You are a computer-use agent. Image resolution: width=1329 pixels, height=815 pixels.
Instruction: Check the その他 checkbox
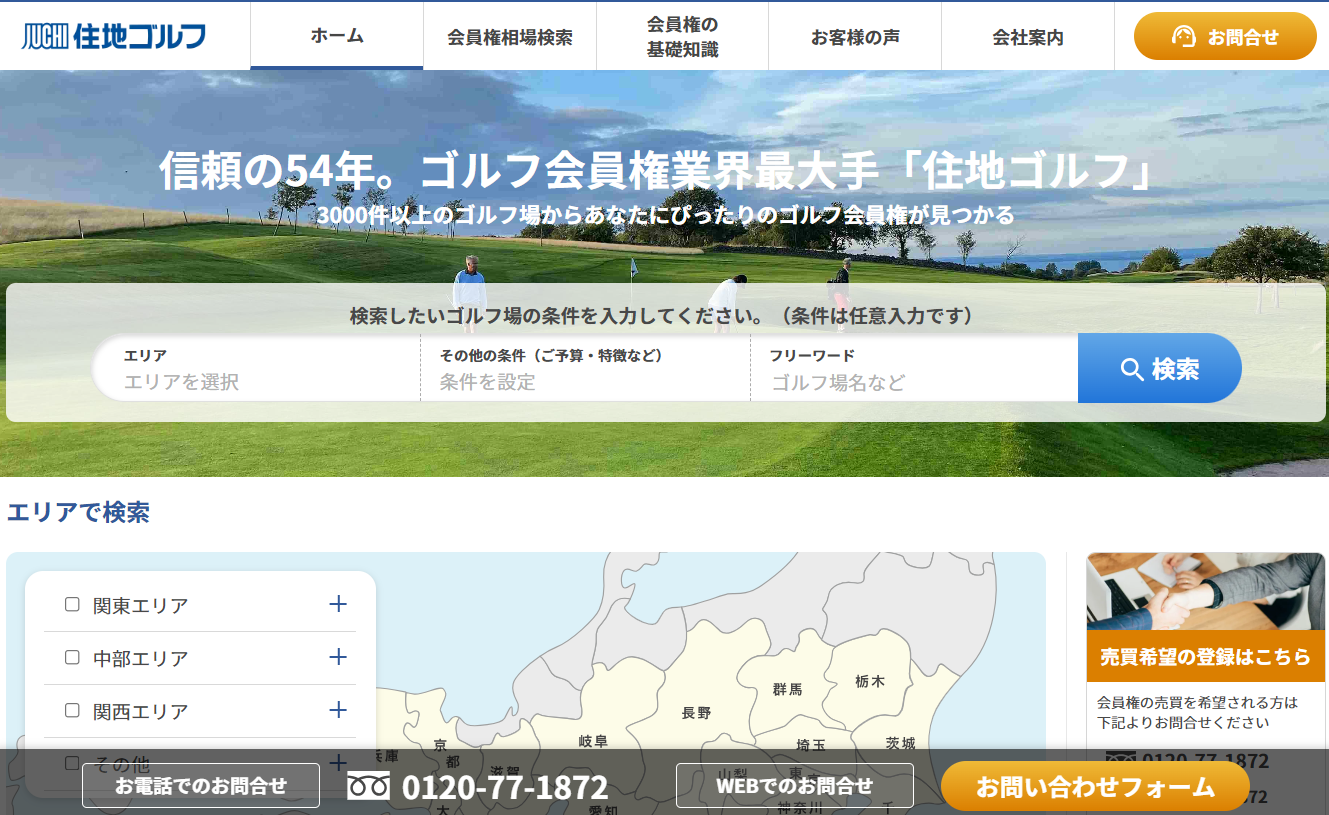coord(72,763)
